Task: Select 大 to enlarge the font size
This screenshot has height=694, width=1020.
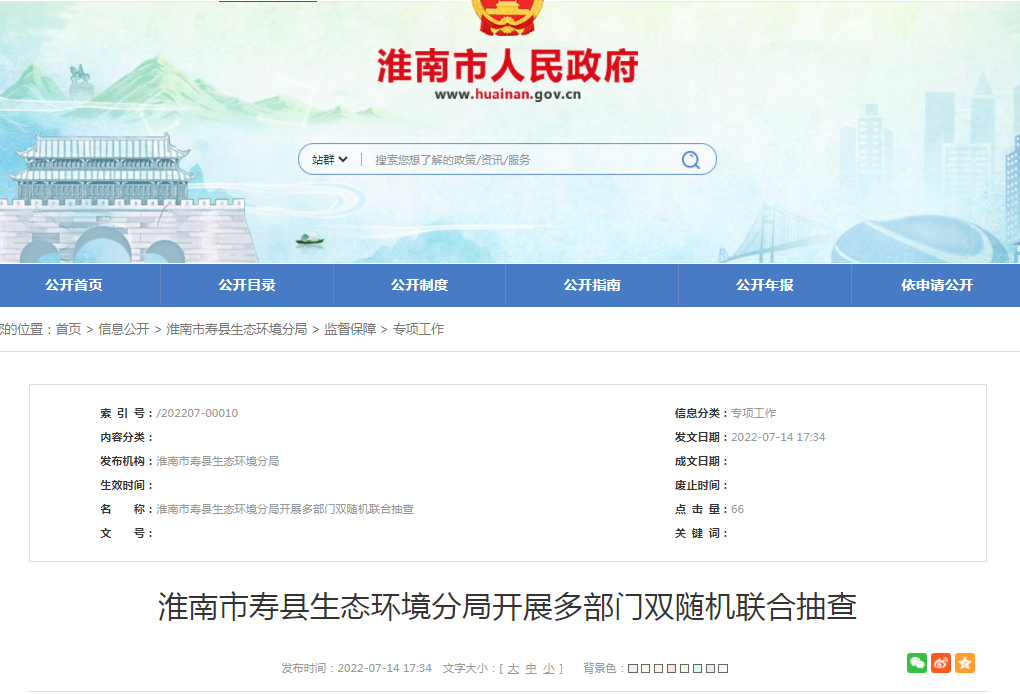Action: point(513,667)
